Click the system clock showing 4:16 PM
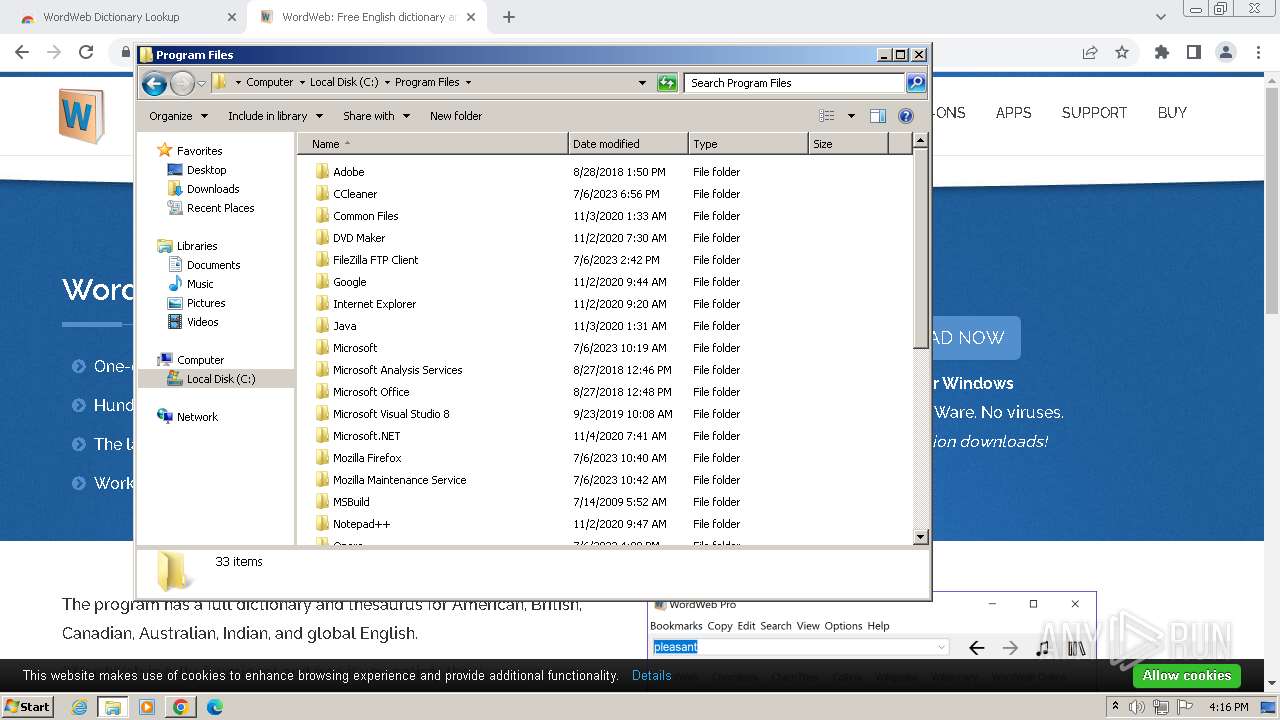Screen dimensions: 1280x720 pos(1228,707)
